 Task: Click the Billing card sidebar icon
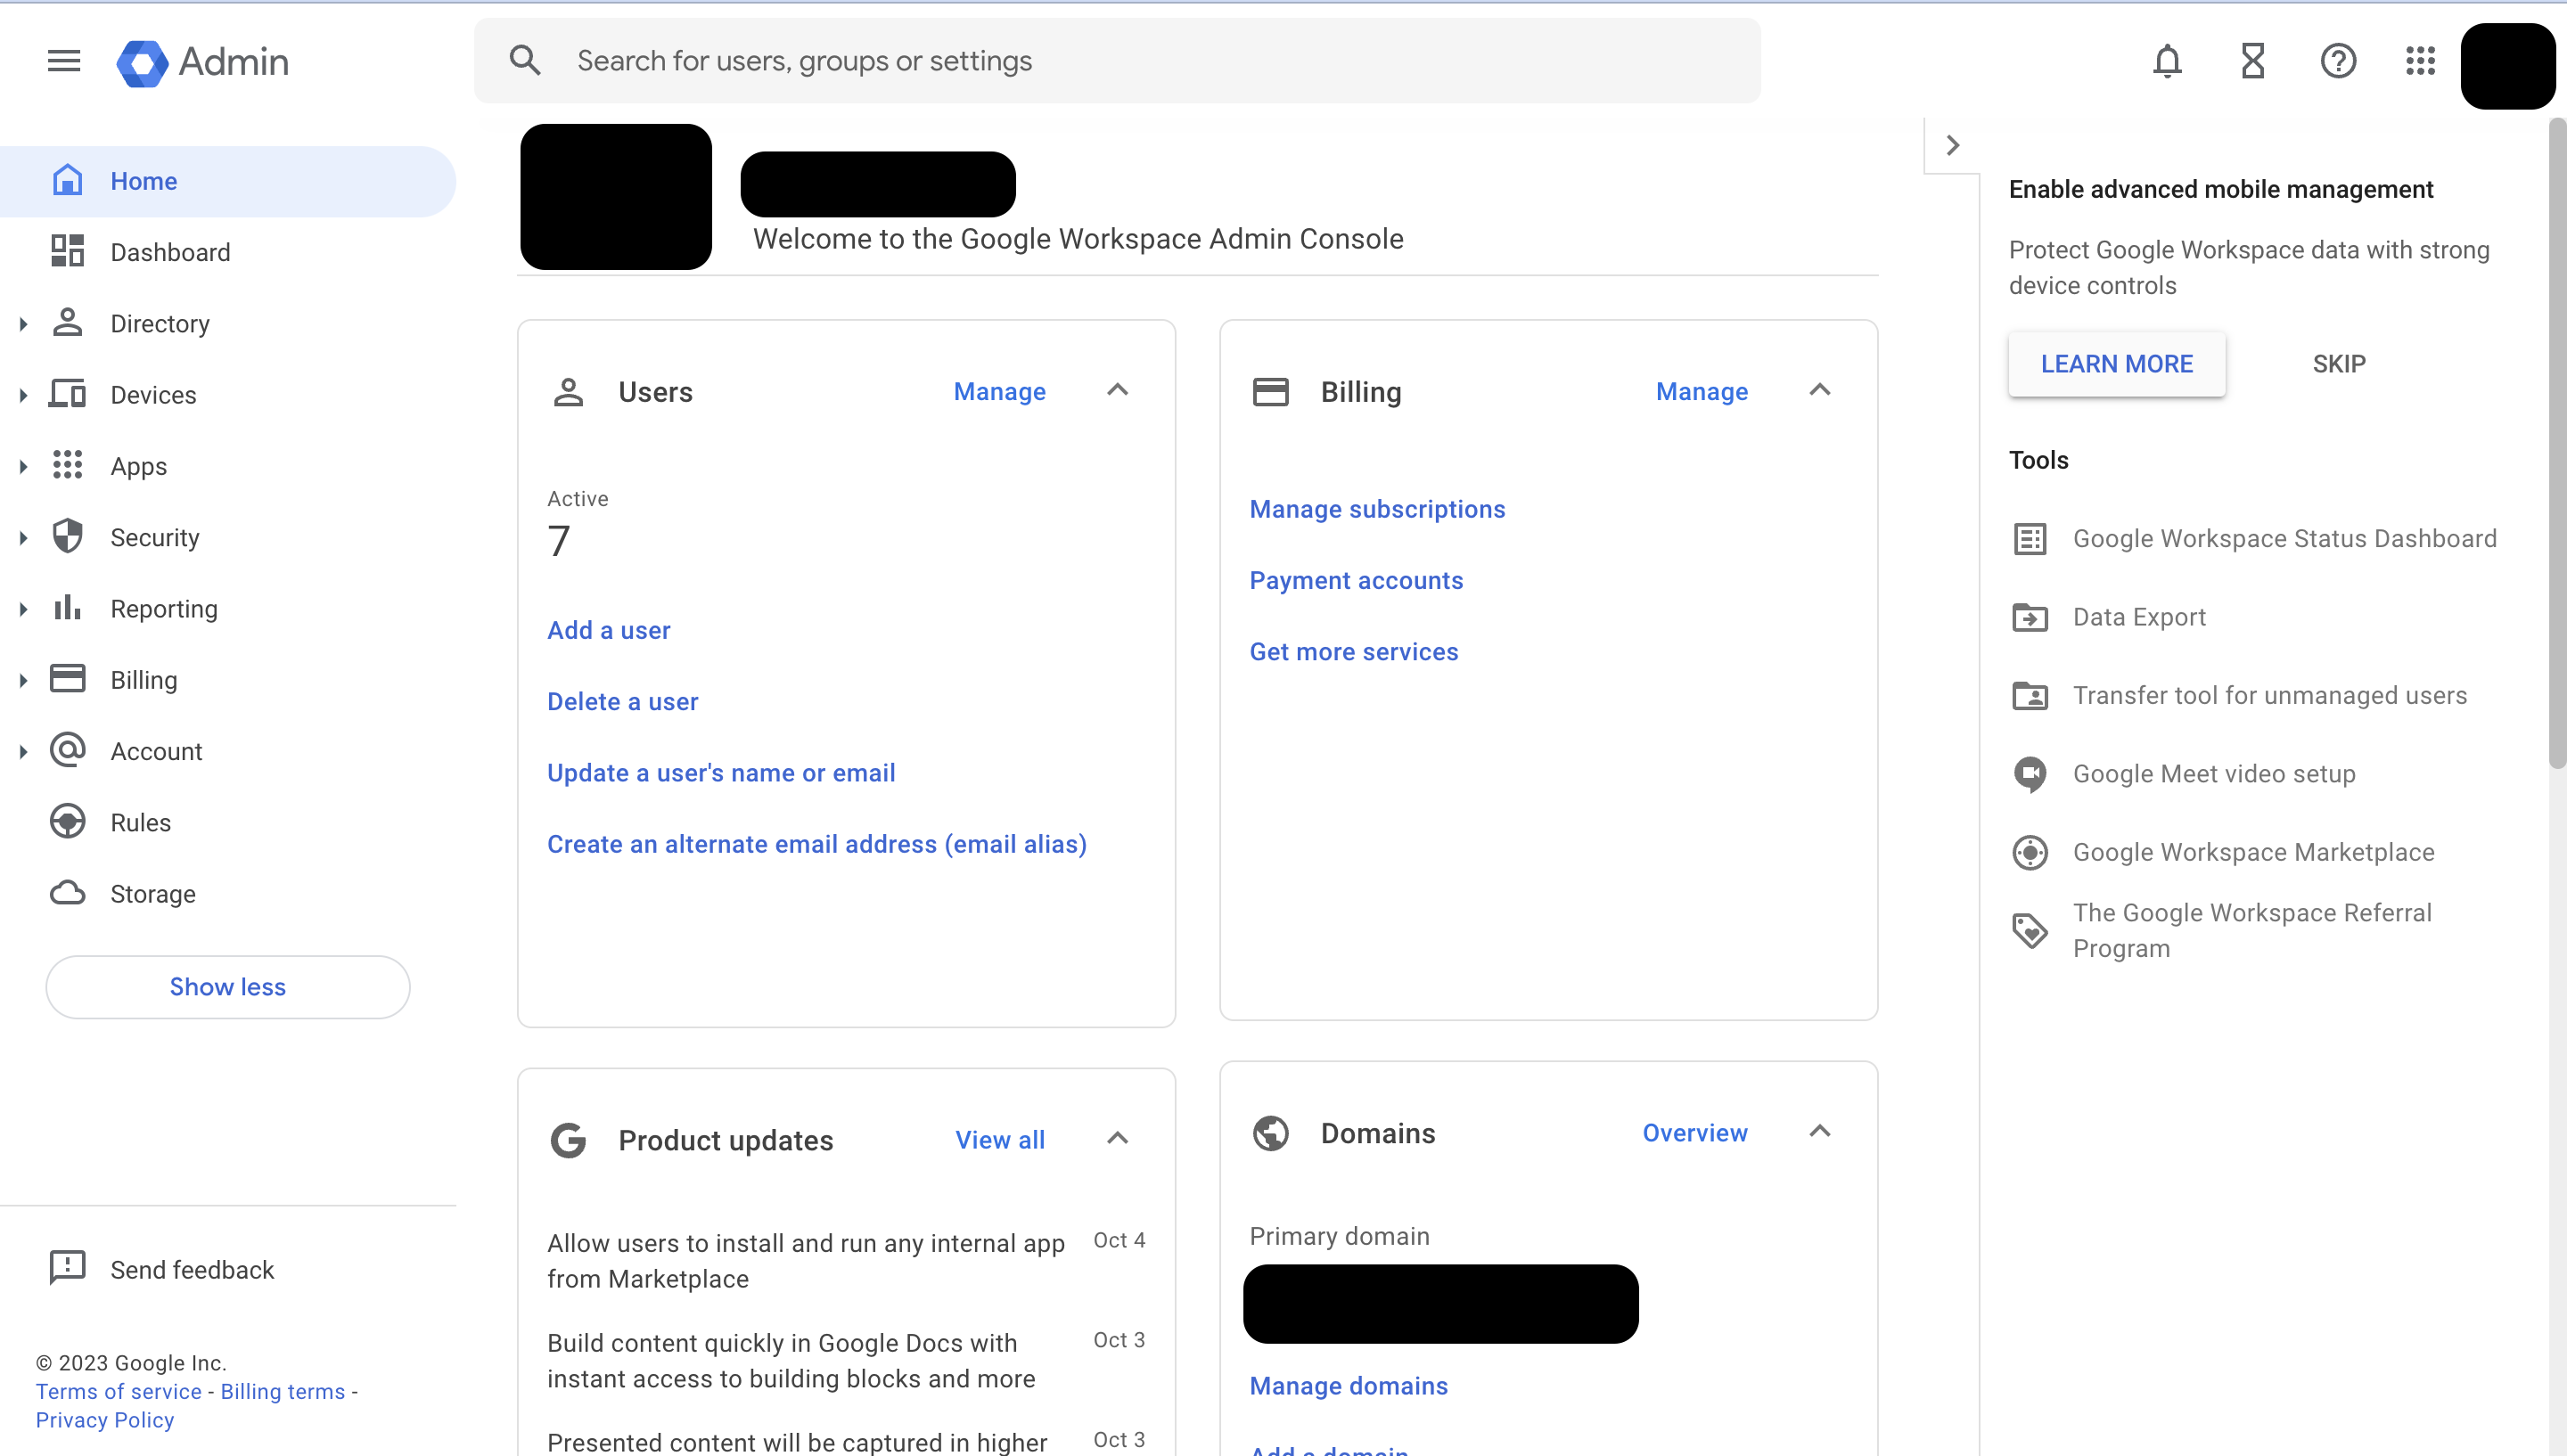pyautogui.click(x=68, y=679)
